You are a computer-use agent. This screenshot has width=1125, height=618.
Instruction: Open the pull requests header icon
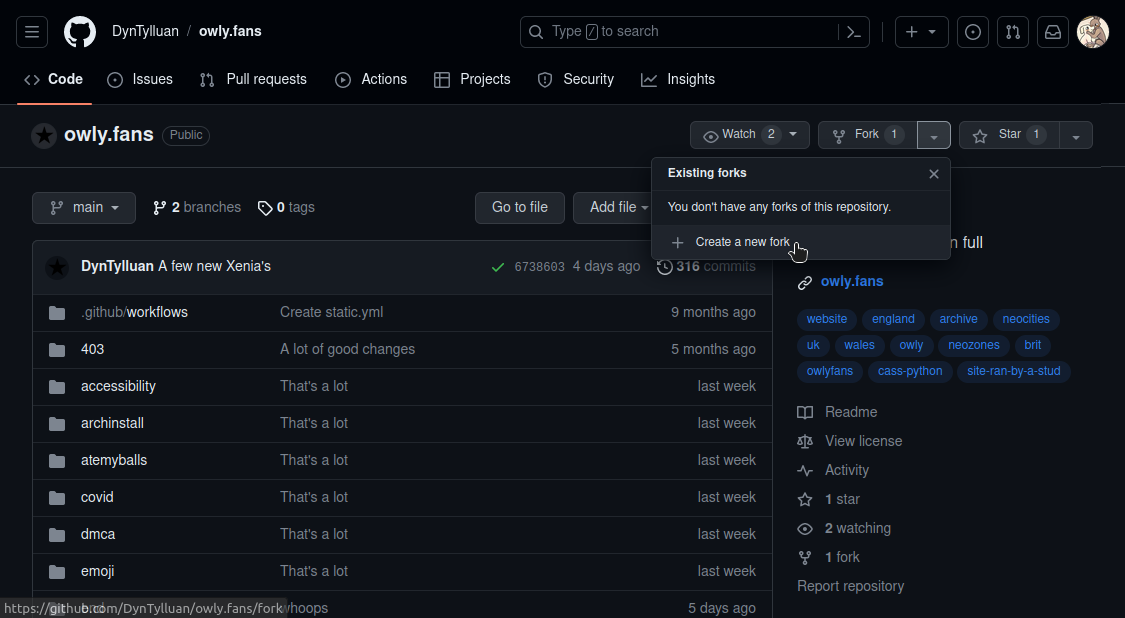pyautogui.click(x=1012, y=32)
